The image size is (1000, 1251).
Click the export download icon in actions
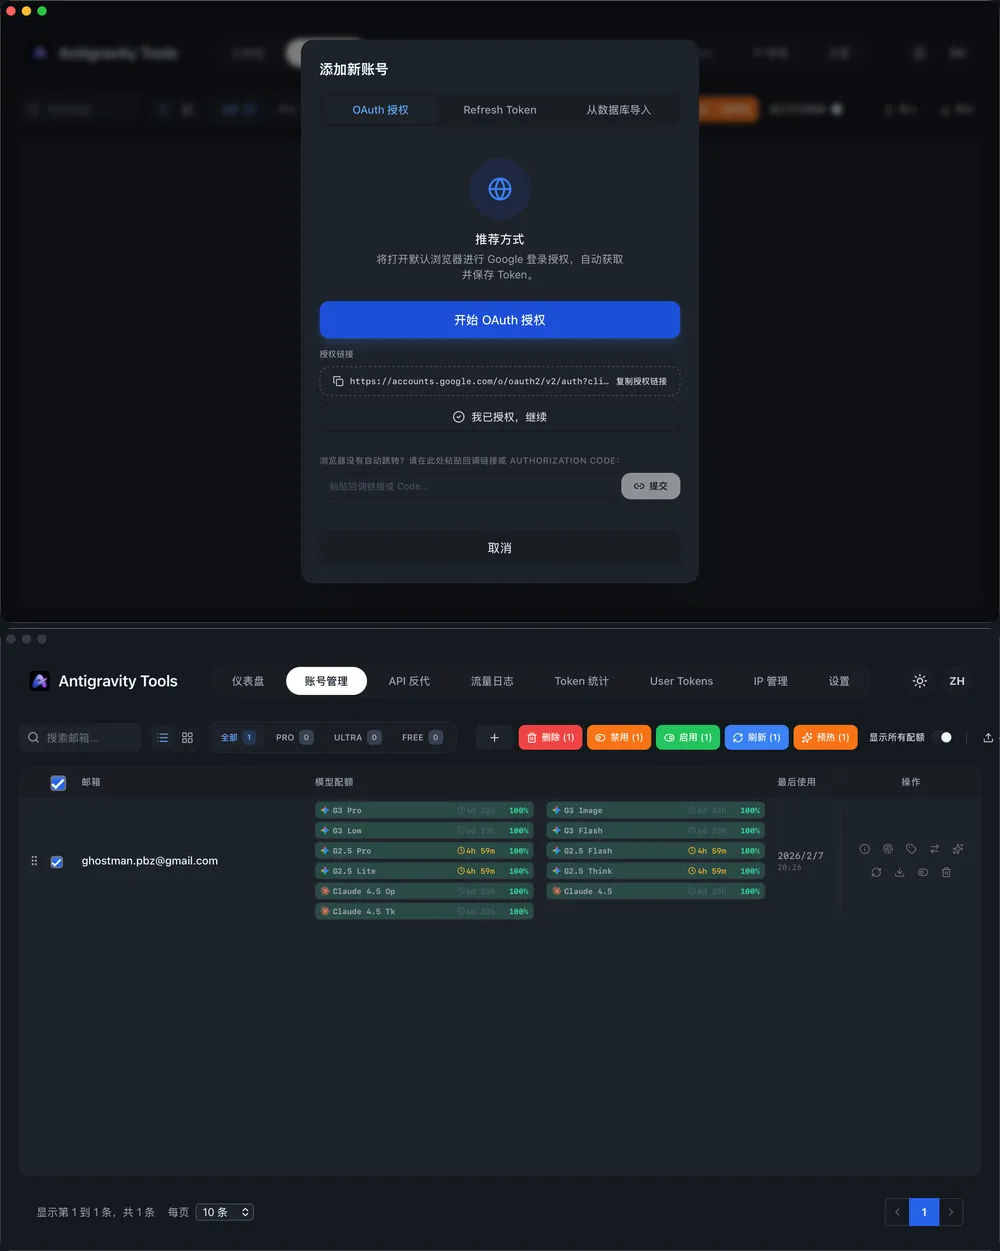tap(899, 872)
